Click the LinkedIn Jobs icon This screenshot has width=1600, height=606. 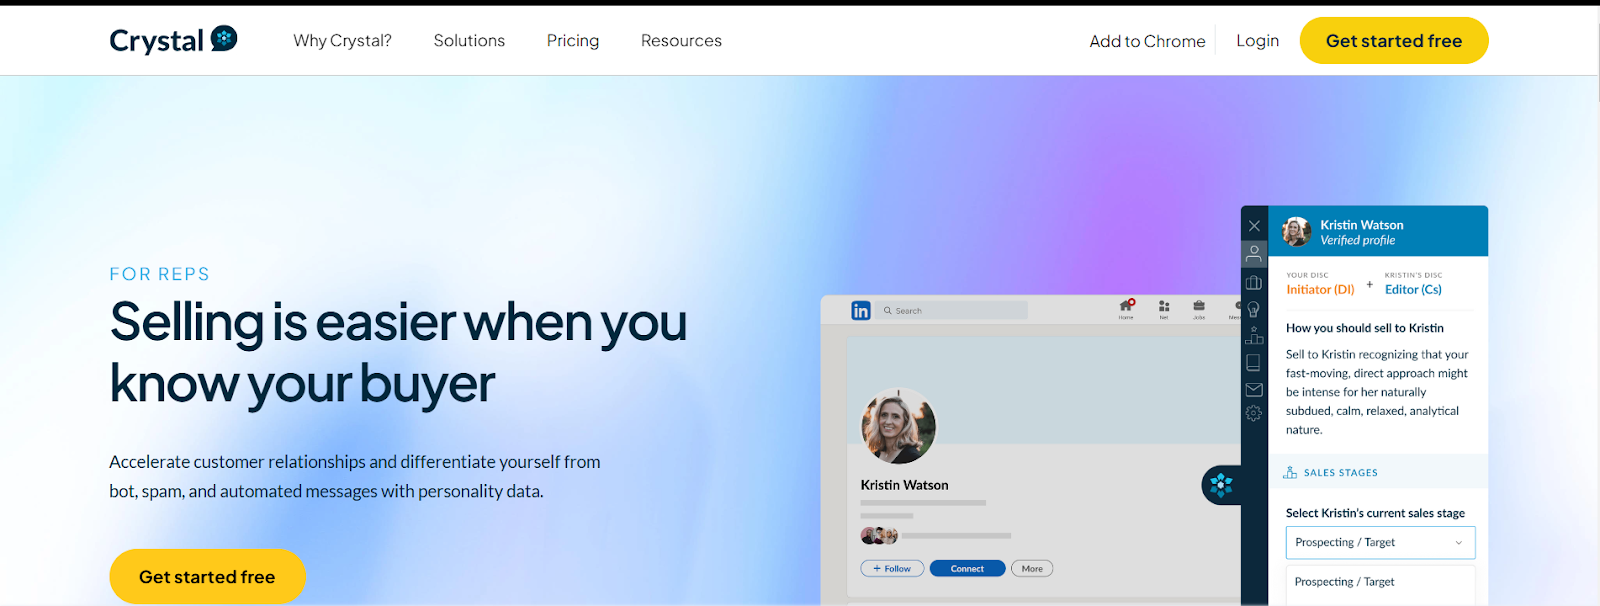pyautogui.click(x=1199, y=308)
